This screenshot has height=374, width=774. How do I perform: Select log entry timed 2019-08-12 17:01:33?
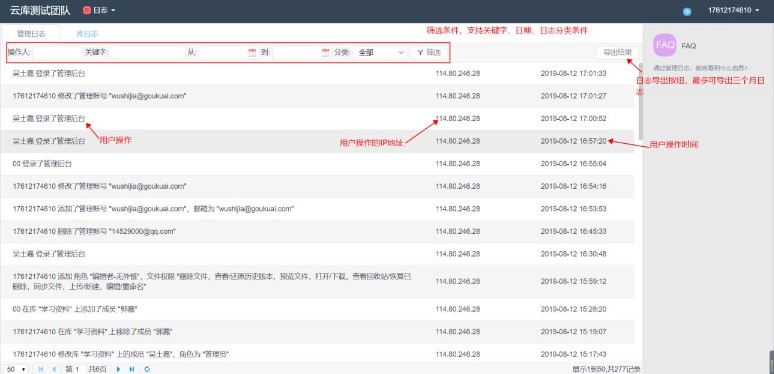pyautogui.click(x=317, y=74)
